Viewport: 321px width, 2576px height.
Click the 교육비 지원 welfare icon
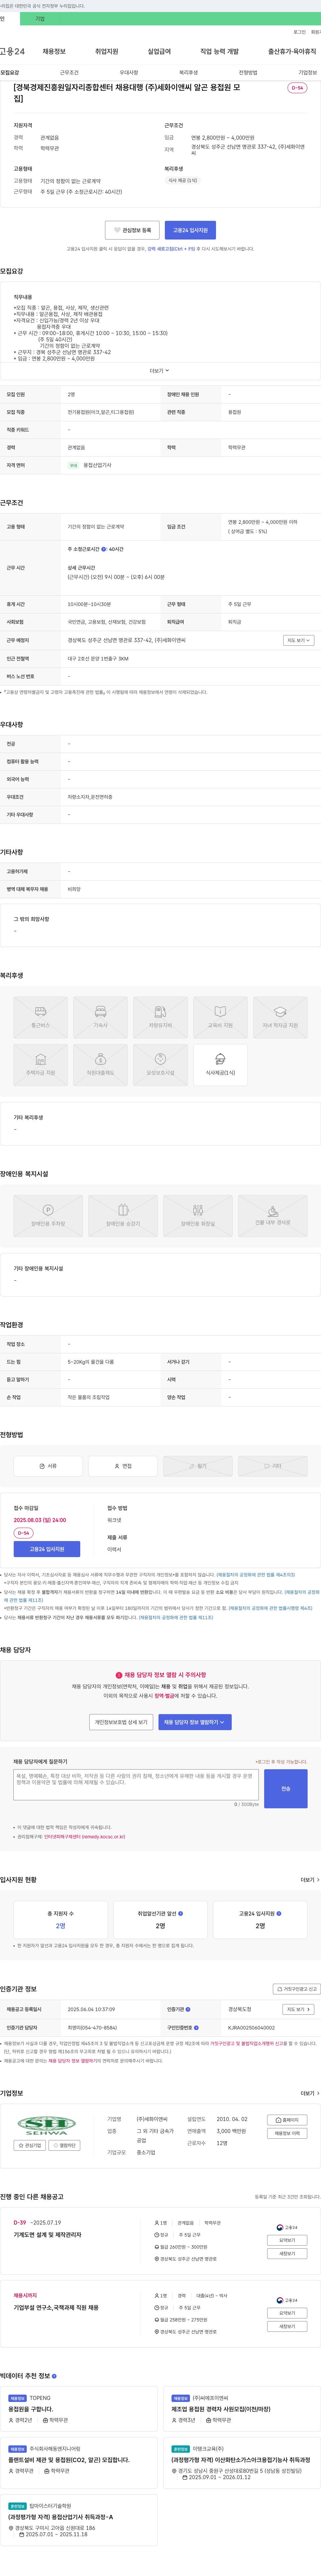220,1017
